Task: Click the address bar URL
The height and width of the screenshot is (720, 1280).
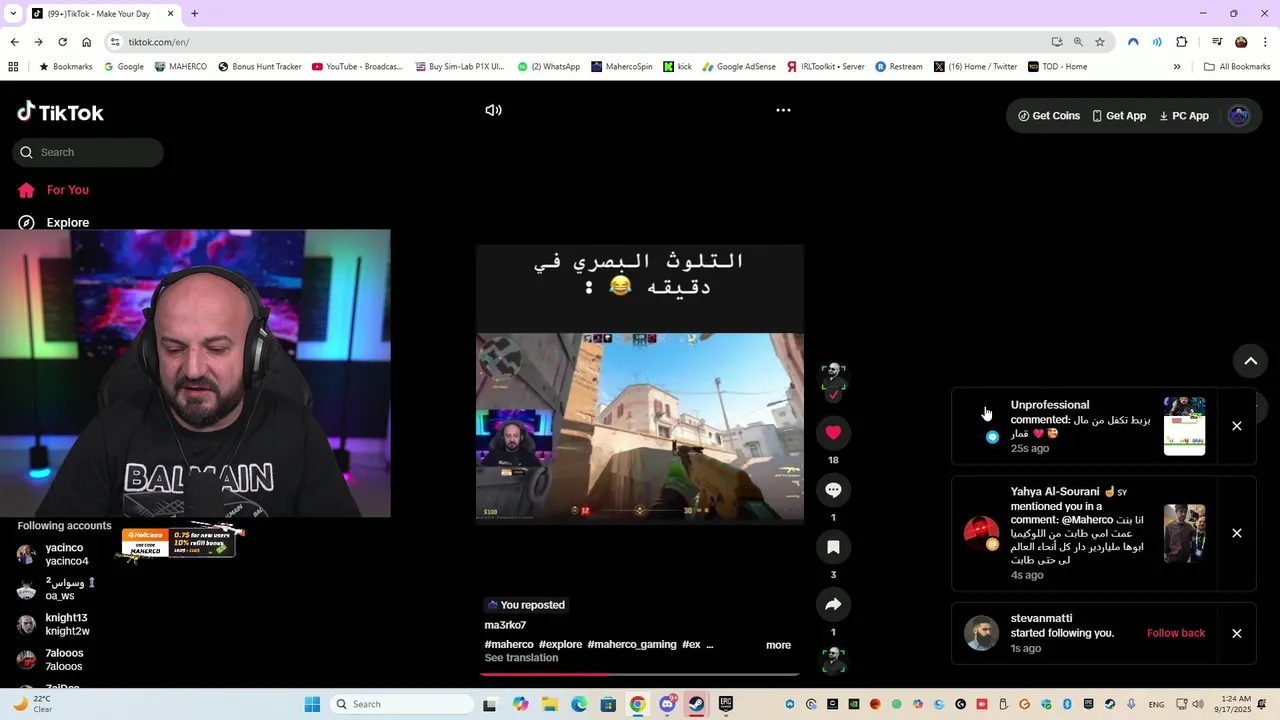Action: (x=159, y=42)
